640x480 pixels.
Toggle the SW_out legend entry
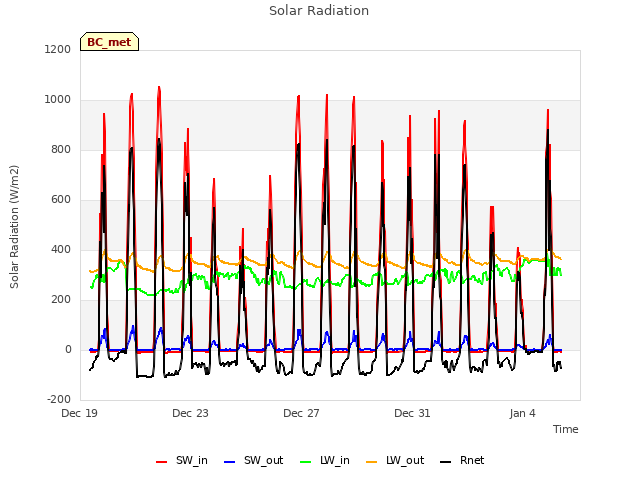coord(253,460)
